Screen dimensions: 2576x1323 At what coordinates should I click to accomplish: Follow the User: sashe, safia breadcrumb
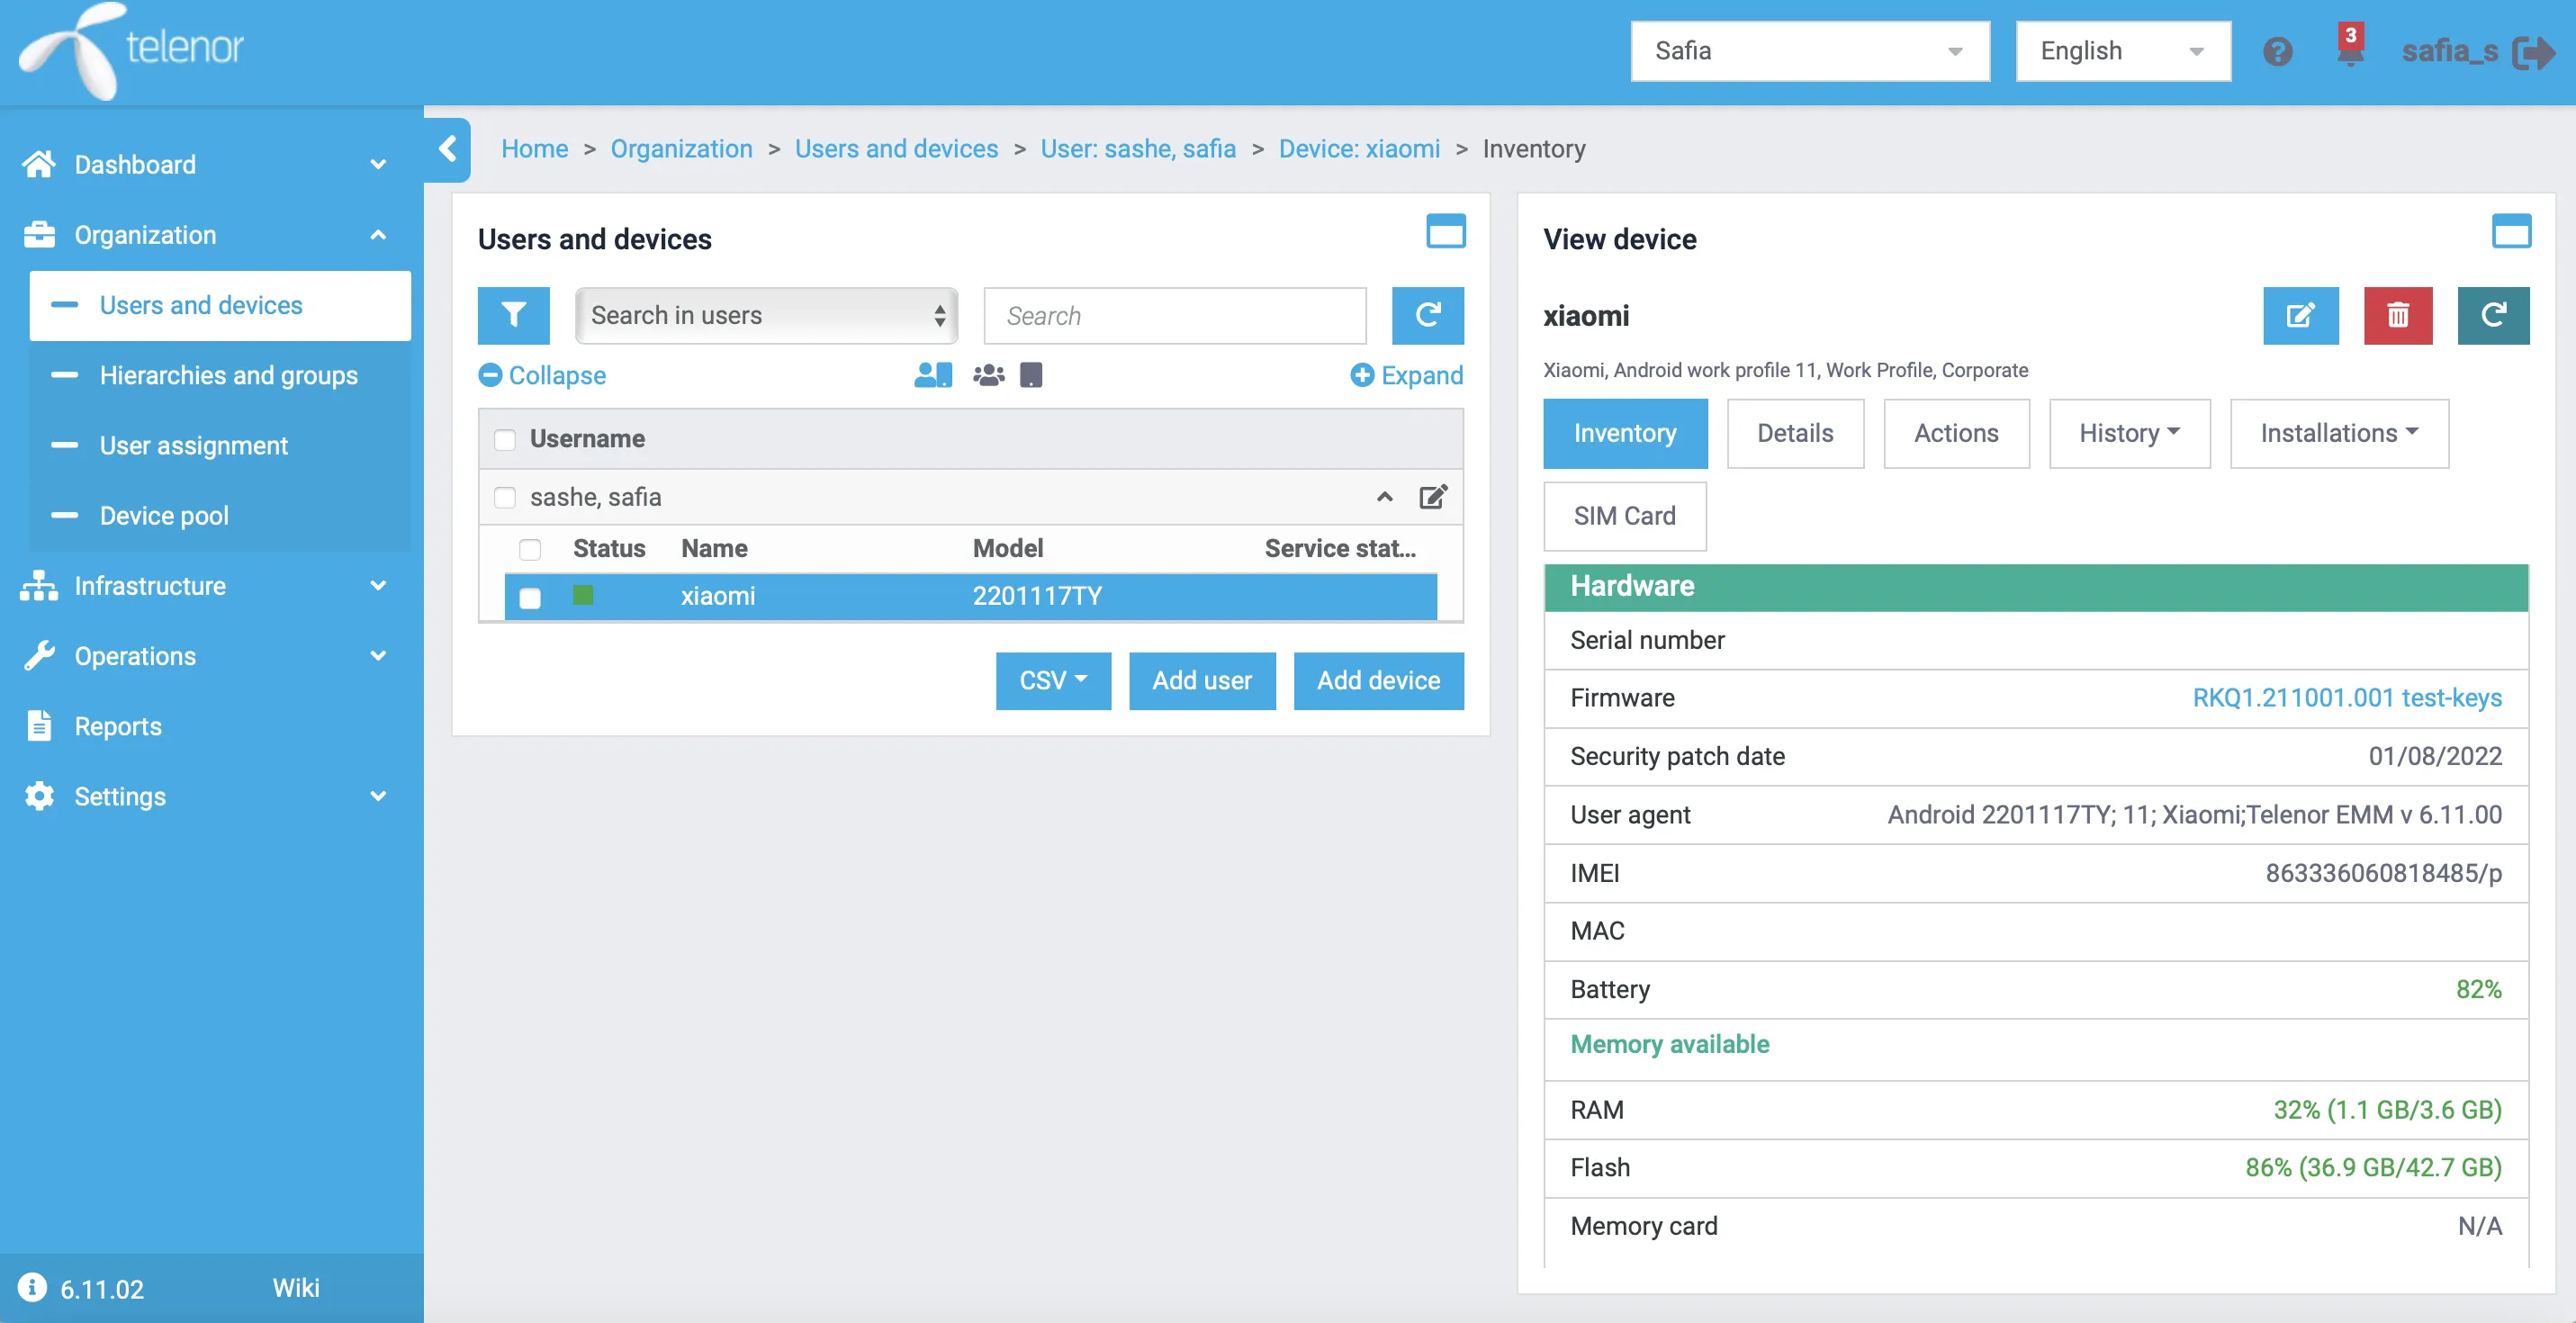pos(1138,149)
